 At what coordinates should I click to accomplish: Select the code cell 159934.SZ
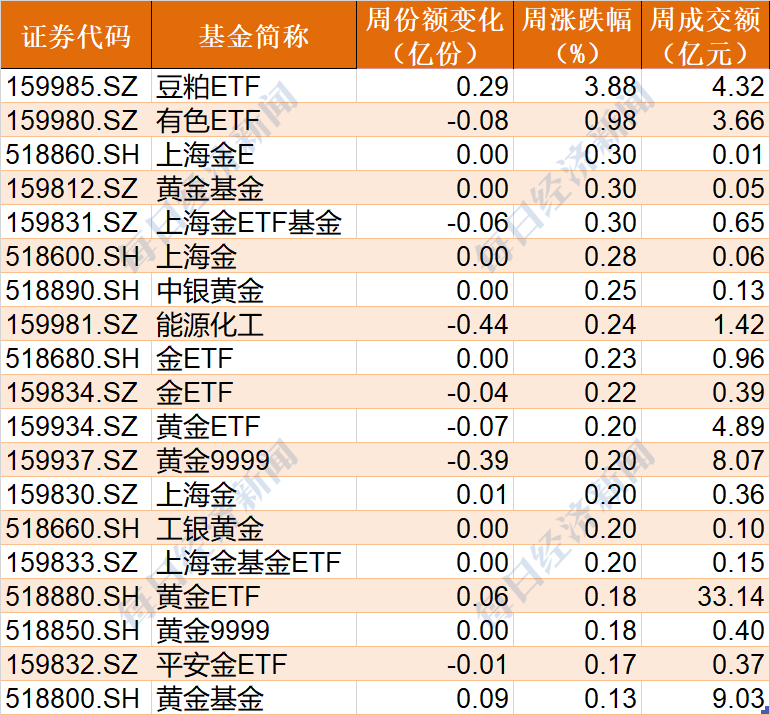[x=76, y=426]
